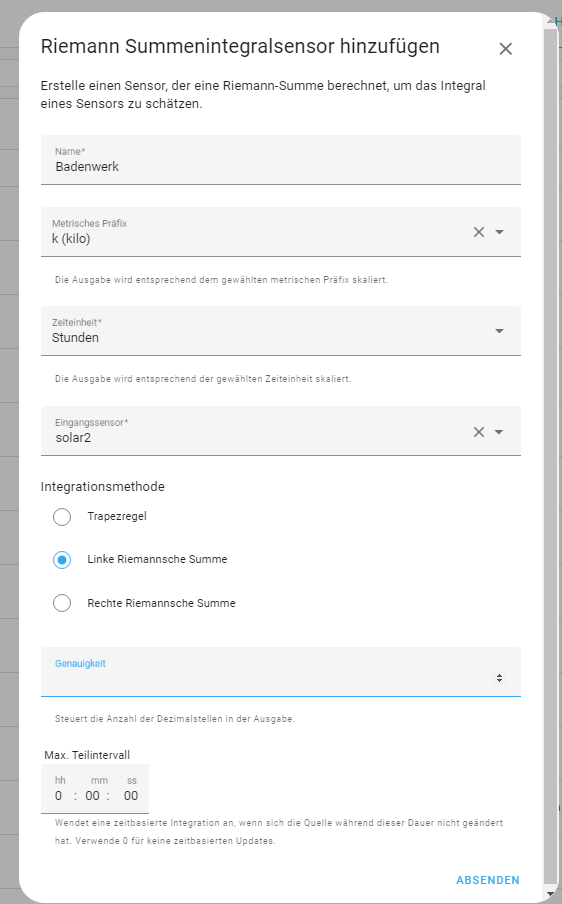Choose Rechte Riemannsche Summe radio button
The width and height of the screenshot is (562, 904).
[62, 603]
